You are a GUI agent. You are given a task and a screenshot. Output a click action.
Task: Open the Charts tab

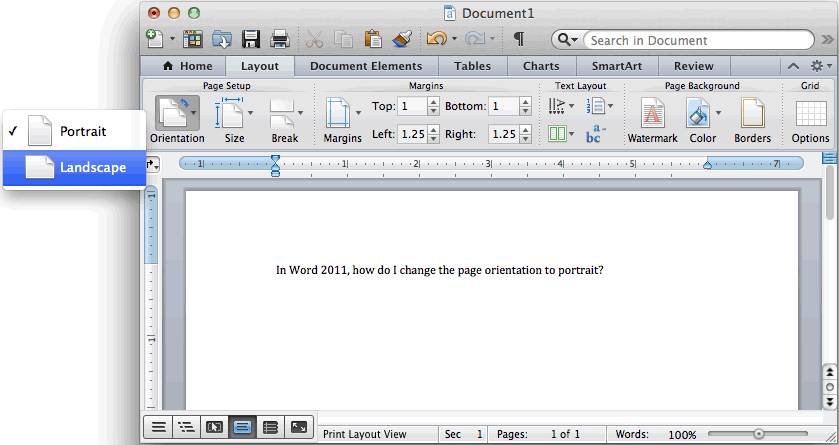541,66
